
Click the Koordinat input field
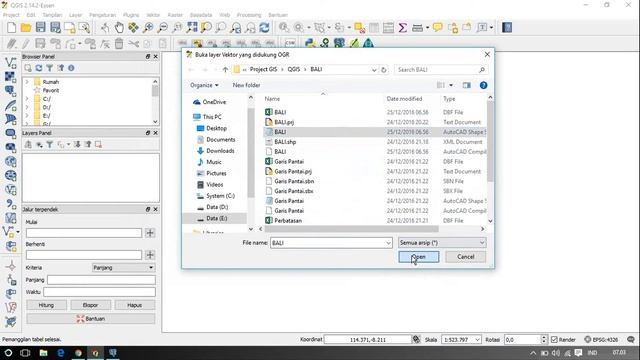(x=368, y=340)
